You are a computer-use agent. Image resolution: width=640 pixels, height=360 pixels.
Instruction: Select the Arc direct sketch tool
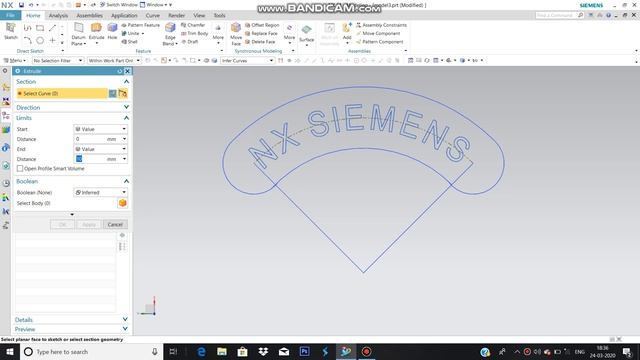[27, 40]
